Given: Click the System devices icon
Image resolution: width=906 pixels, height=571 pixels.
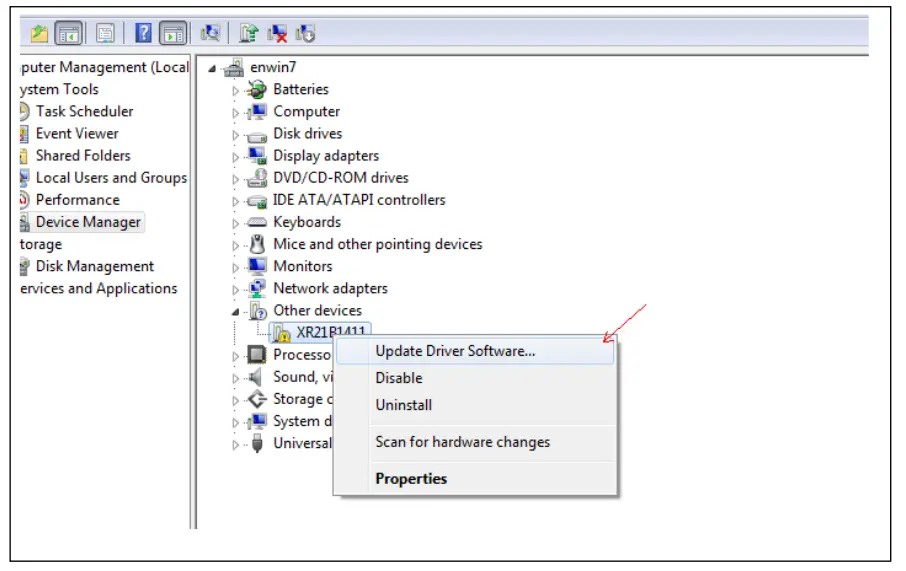Looking at the screenshot, I should 257,421.
